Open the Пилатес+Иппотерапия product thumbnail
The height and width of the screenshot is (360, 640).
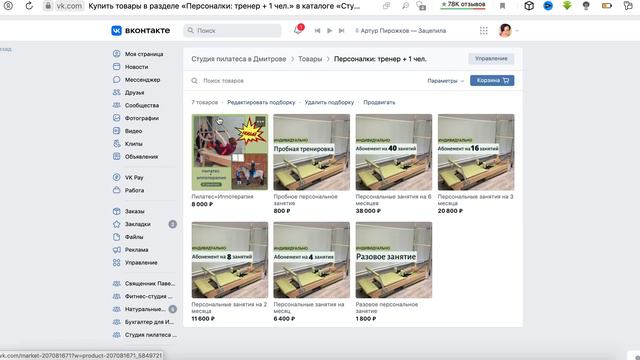tap(230, 152)
